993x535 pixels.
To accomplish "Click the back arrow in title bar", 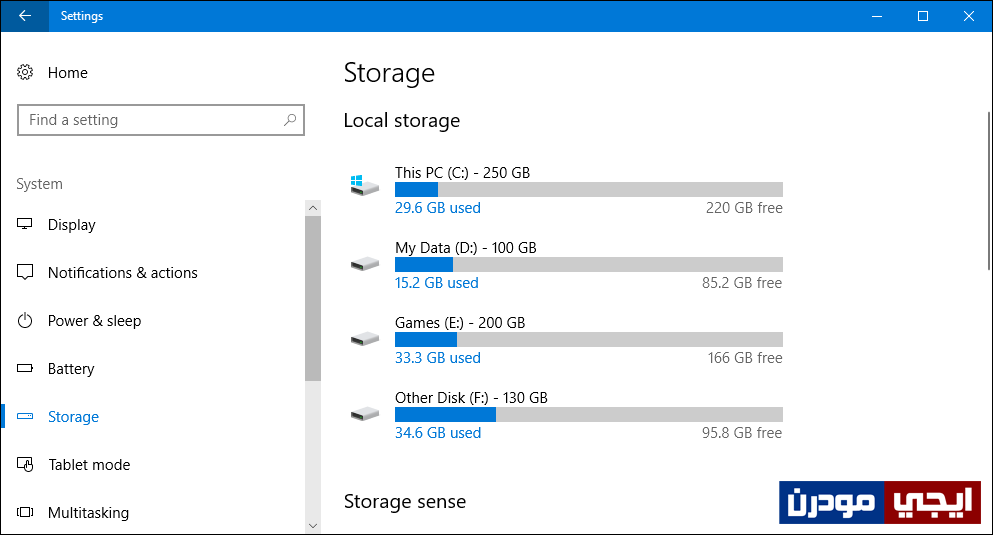I will 25,16.
